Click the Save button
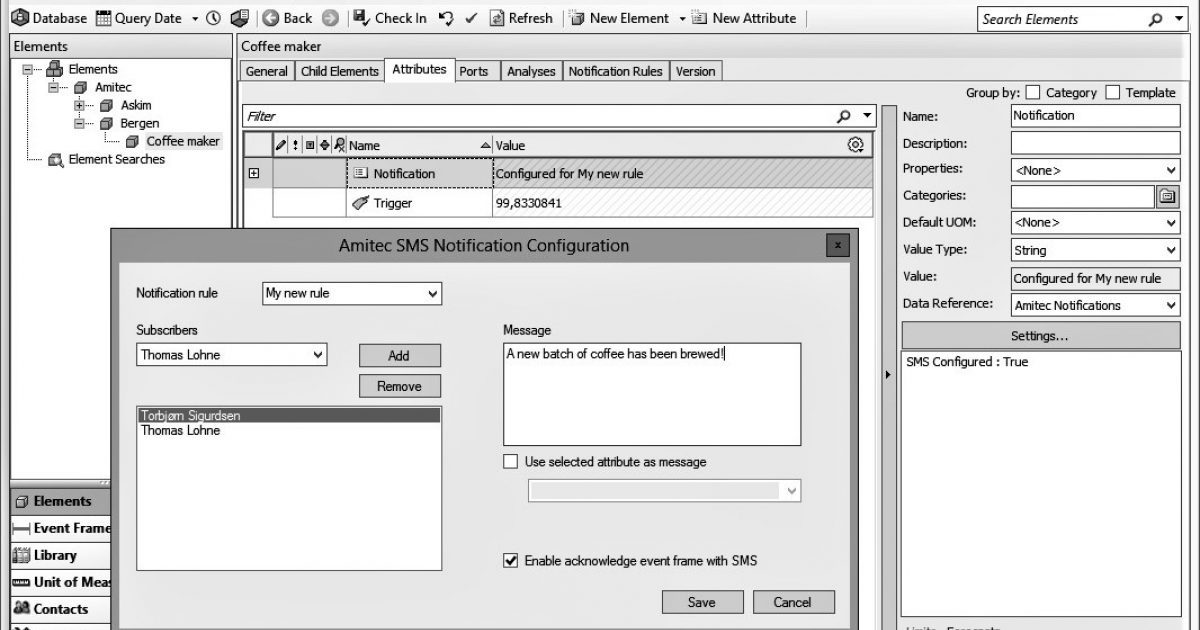 (x=701, y=601)
